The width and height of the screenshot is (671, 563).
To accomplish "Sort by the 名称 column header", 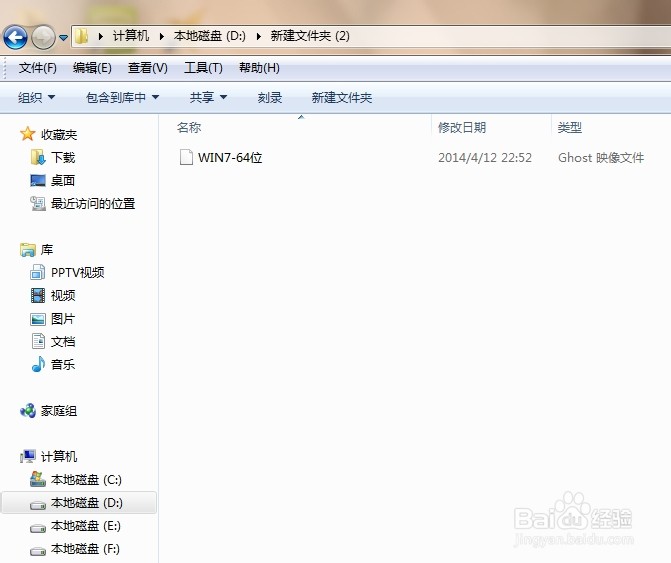I will (x=189, y=127).
